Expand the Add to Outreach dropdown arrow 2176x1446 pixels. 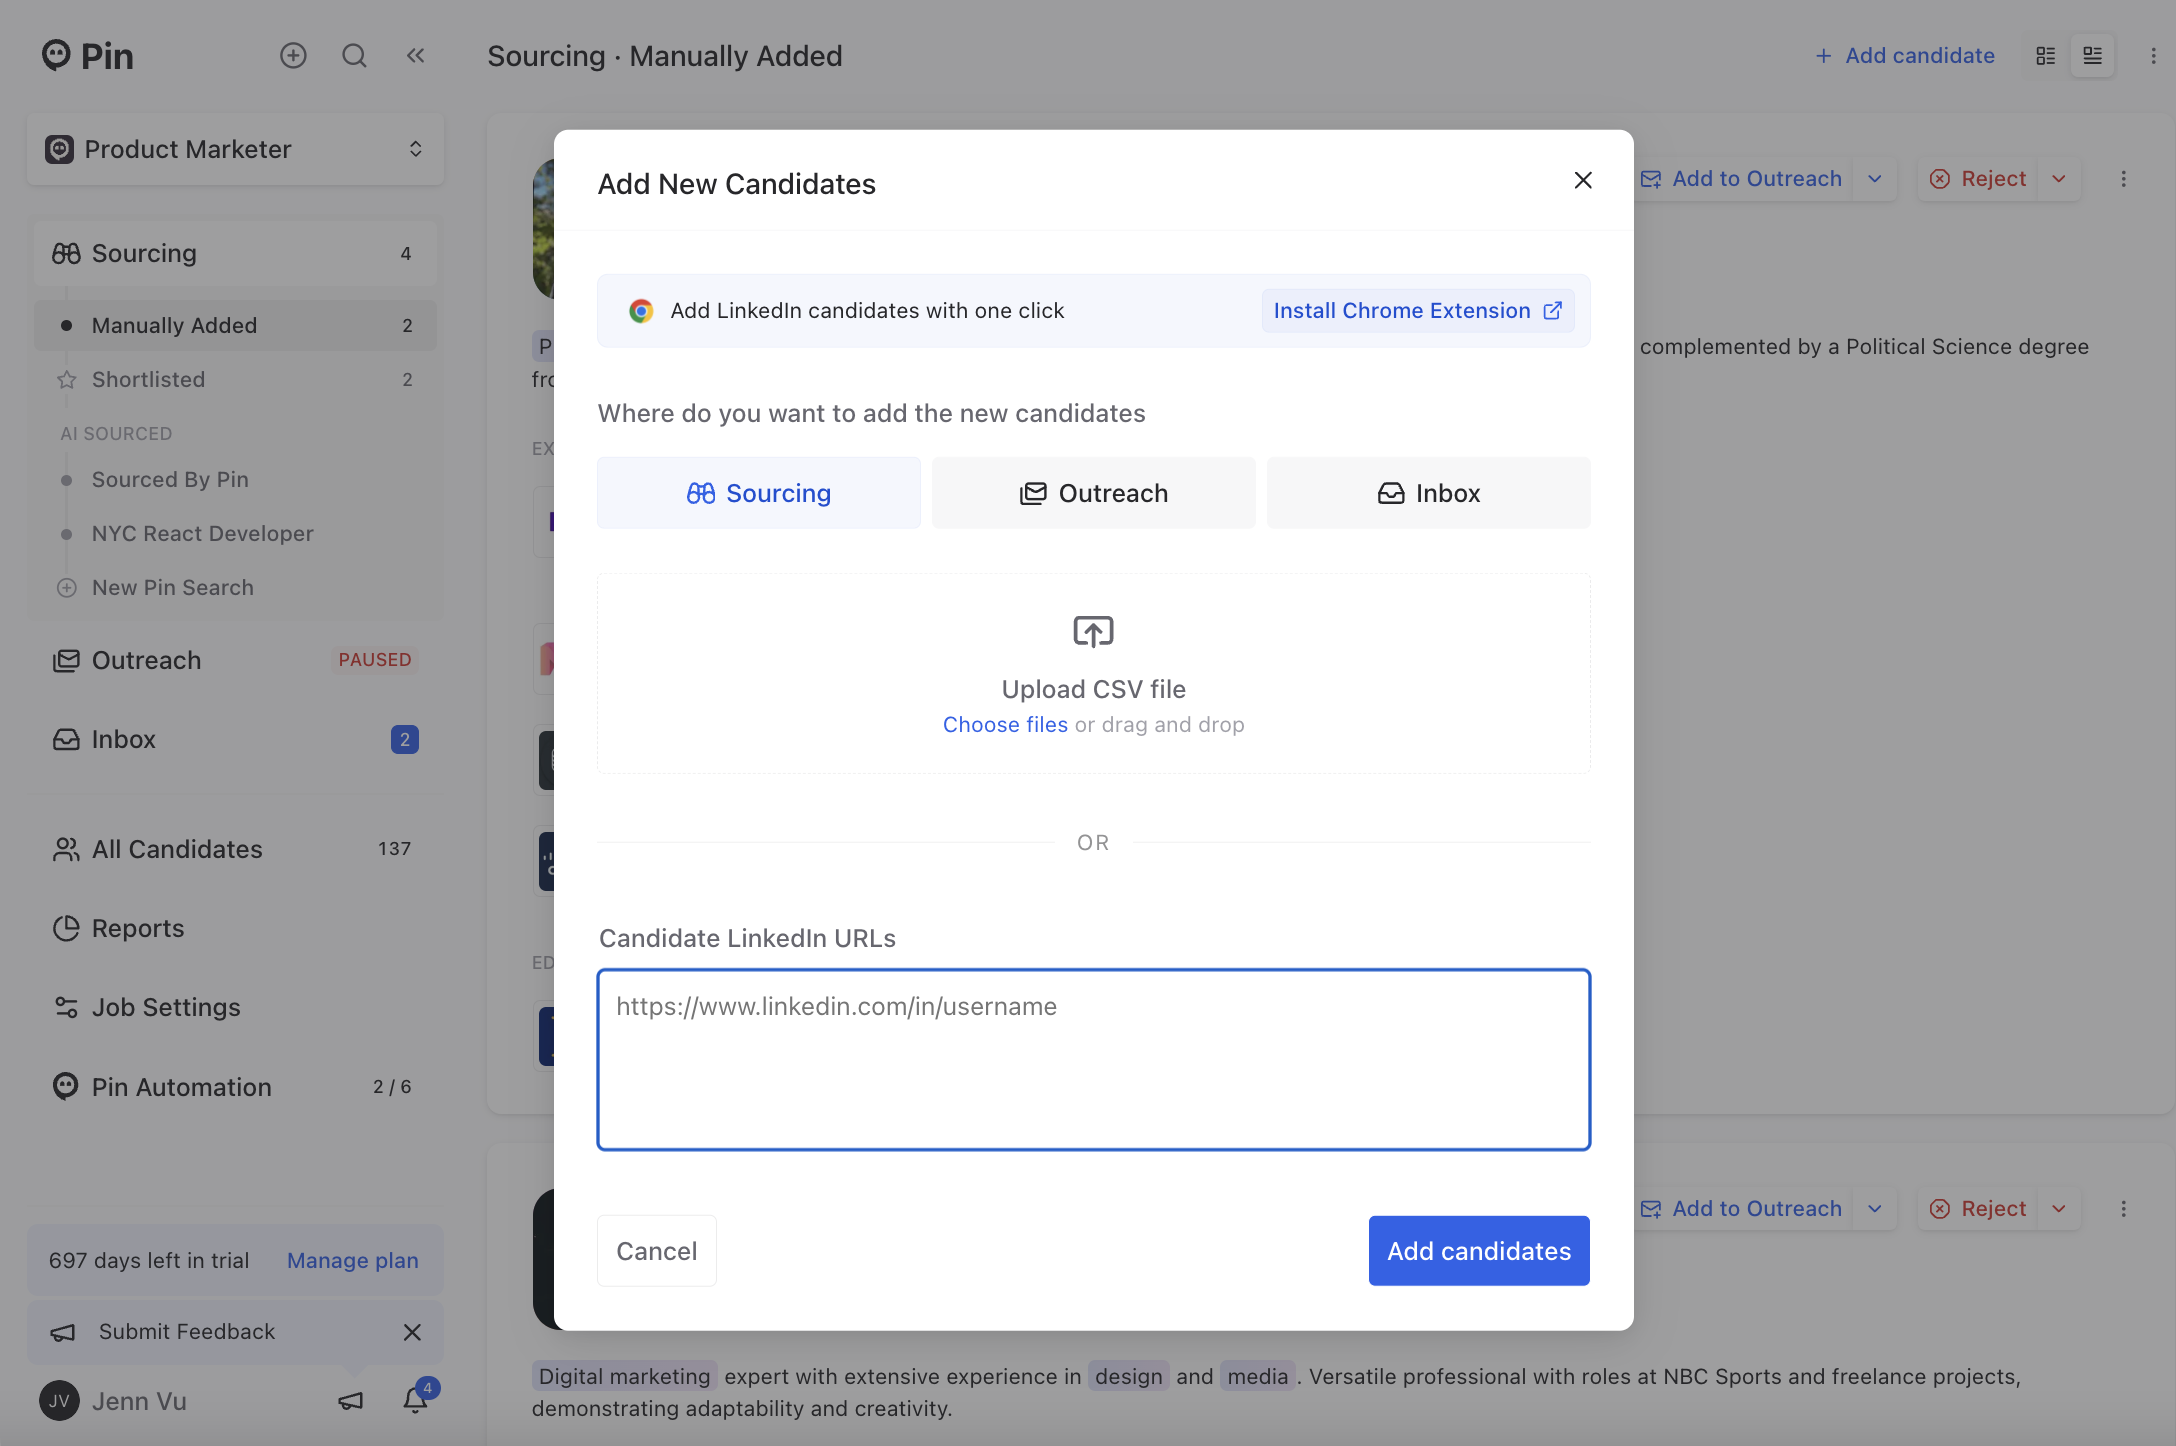coord(1875,179)
